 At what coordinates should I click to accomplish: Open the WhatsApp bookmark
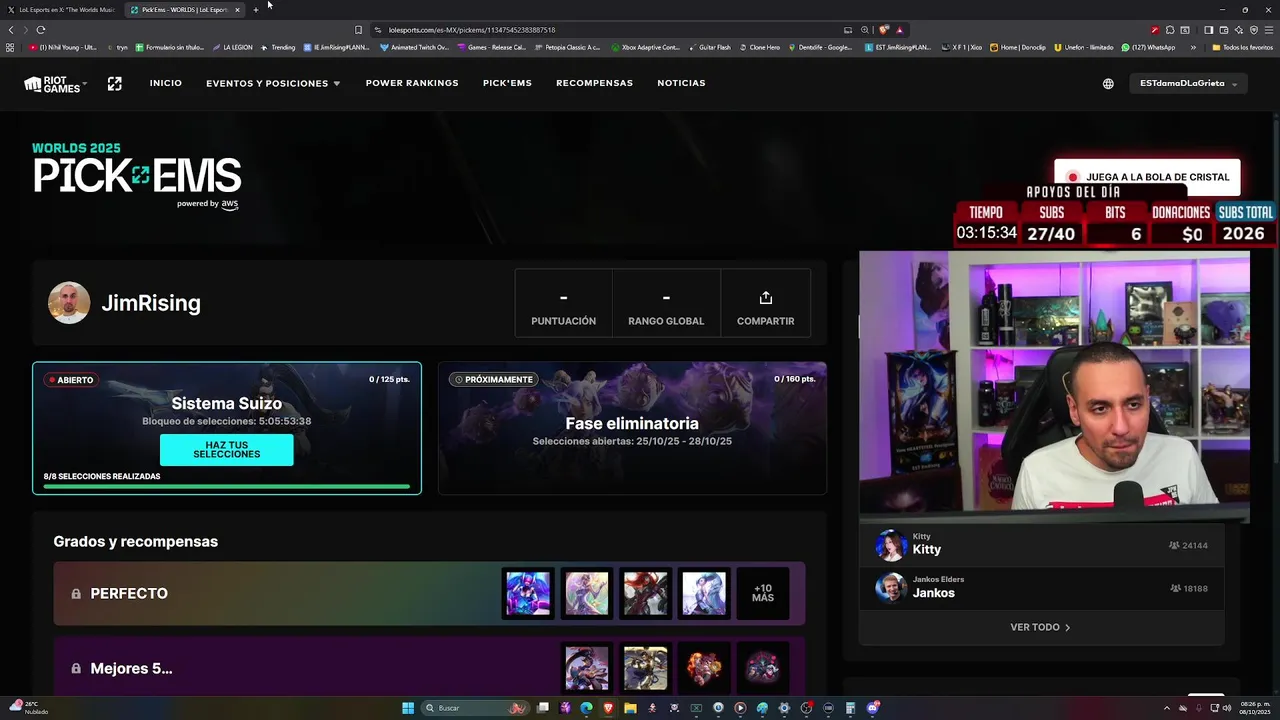[1148, 47]
